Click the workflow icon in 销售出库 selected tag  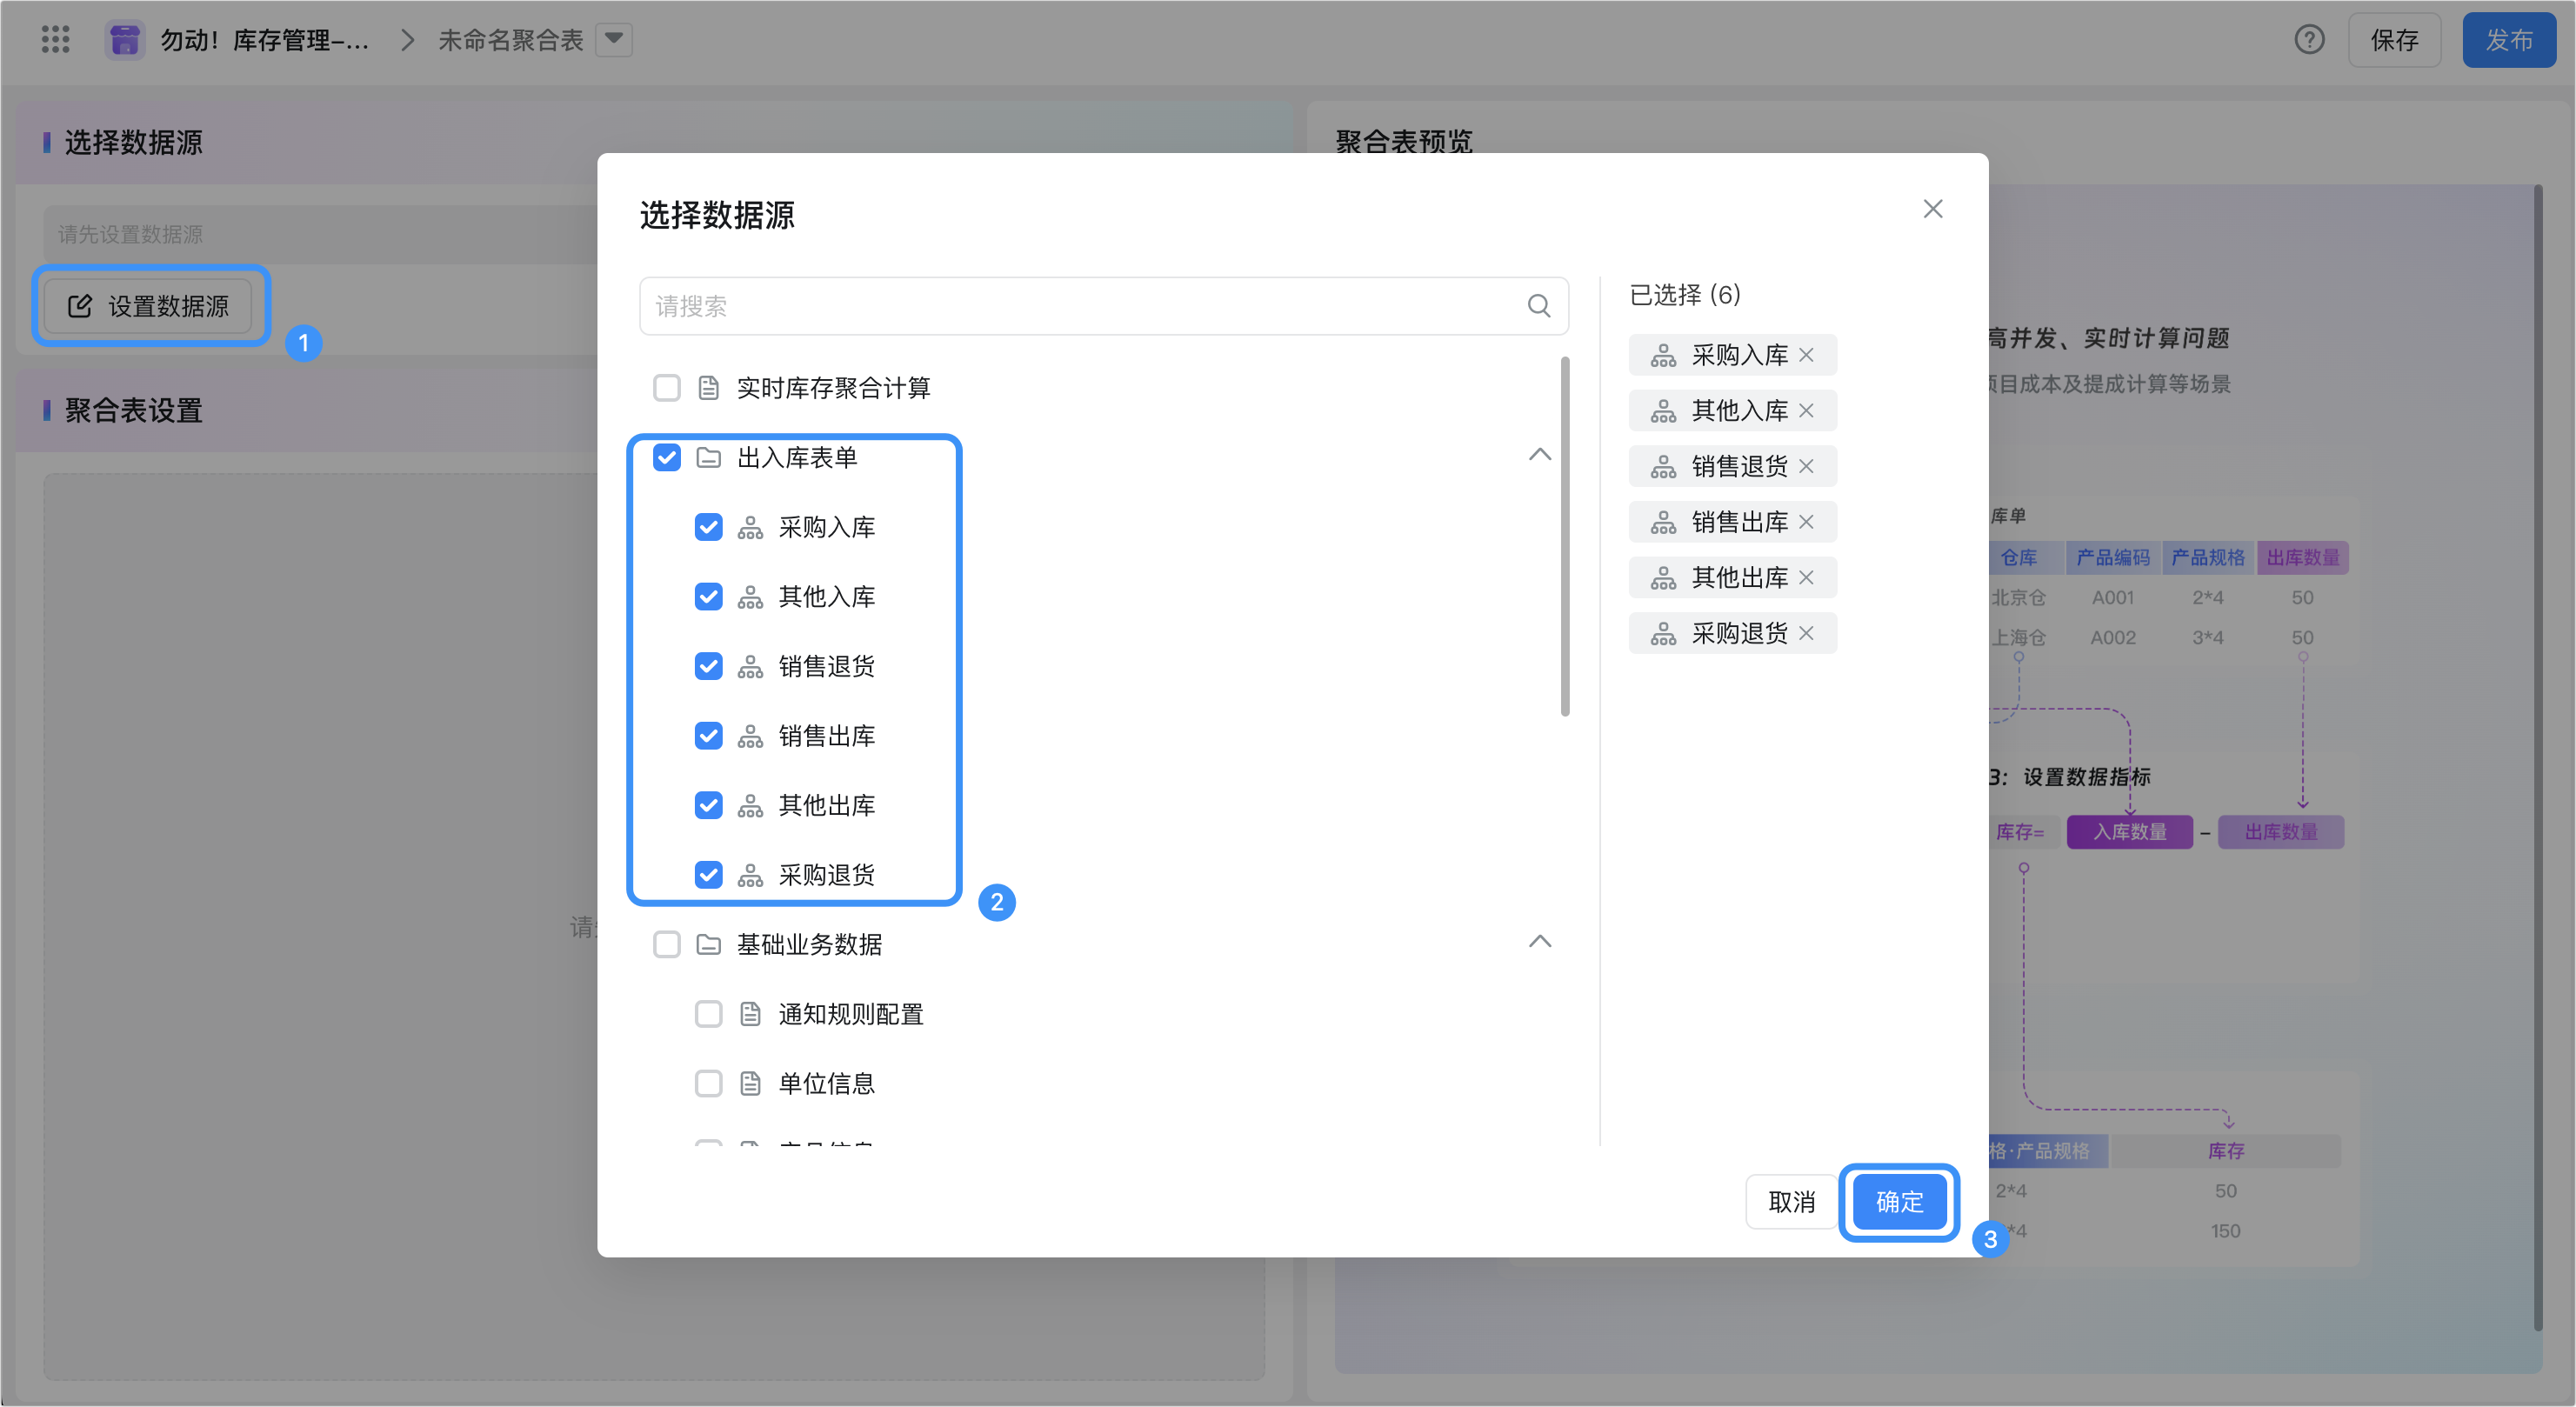pos(1663,522)
